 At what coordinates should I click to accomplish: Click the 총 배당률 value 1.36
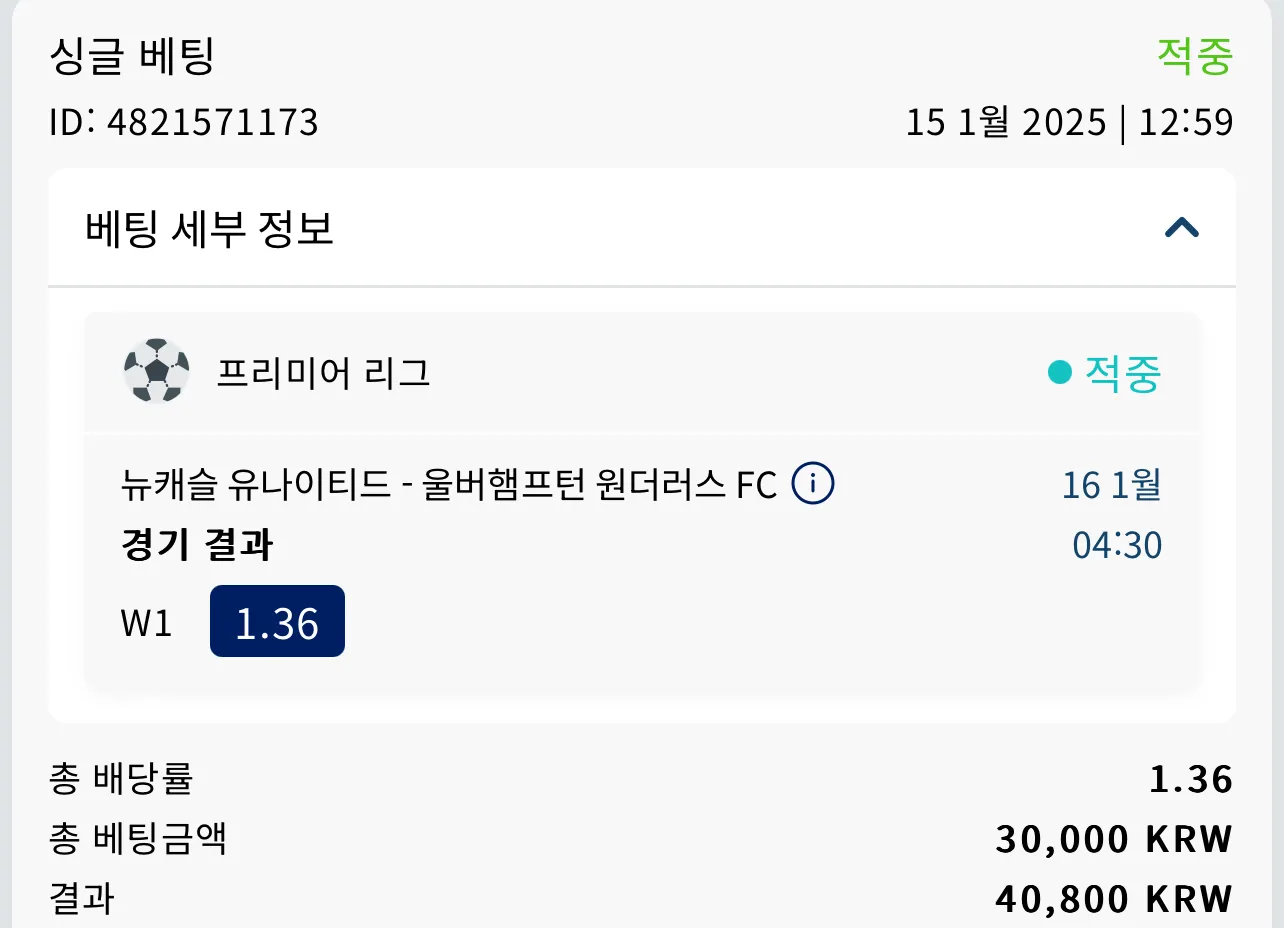(x=1191, y=779)
